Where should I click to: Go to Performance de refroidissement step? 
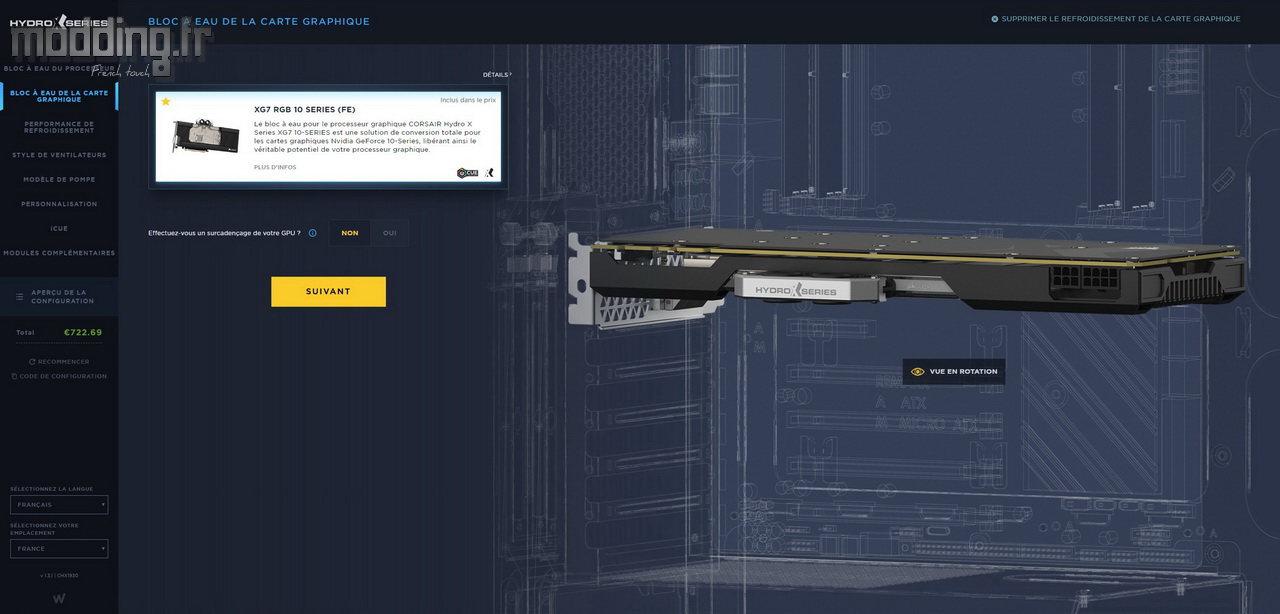pyautogui.click(x=59, y=127)
